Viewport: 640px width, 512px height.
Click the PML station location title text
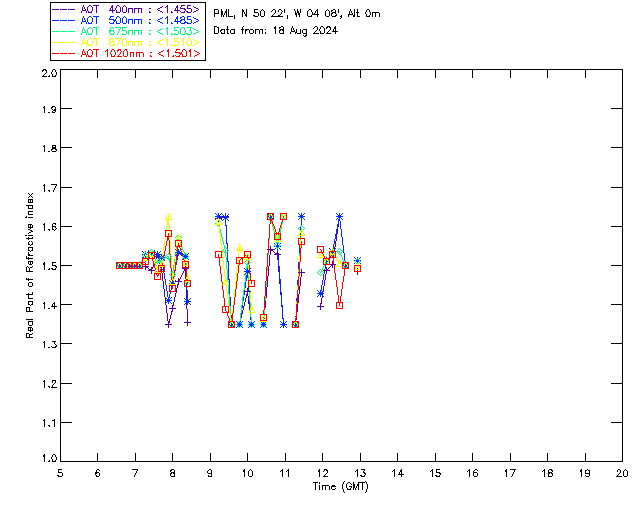[x=297, y=14]
